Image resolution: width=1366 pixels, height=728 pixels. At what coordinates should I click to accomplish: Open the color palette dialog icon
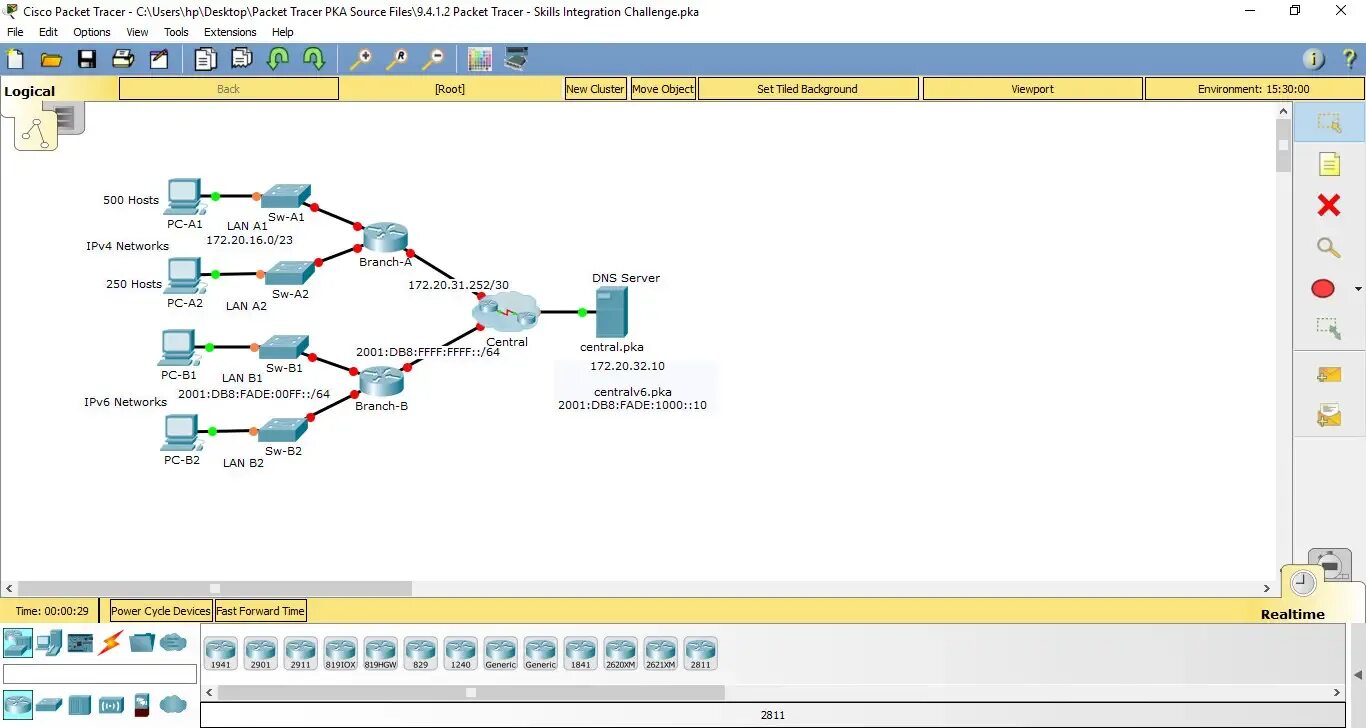[x=479, y=59]
